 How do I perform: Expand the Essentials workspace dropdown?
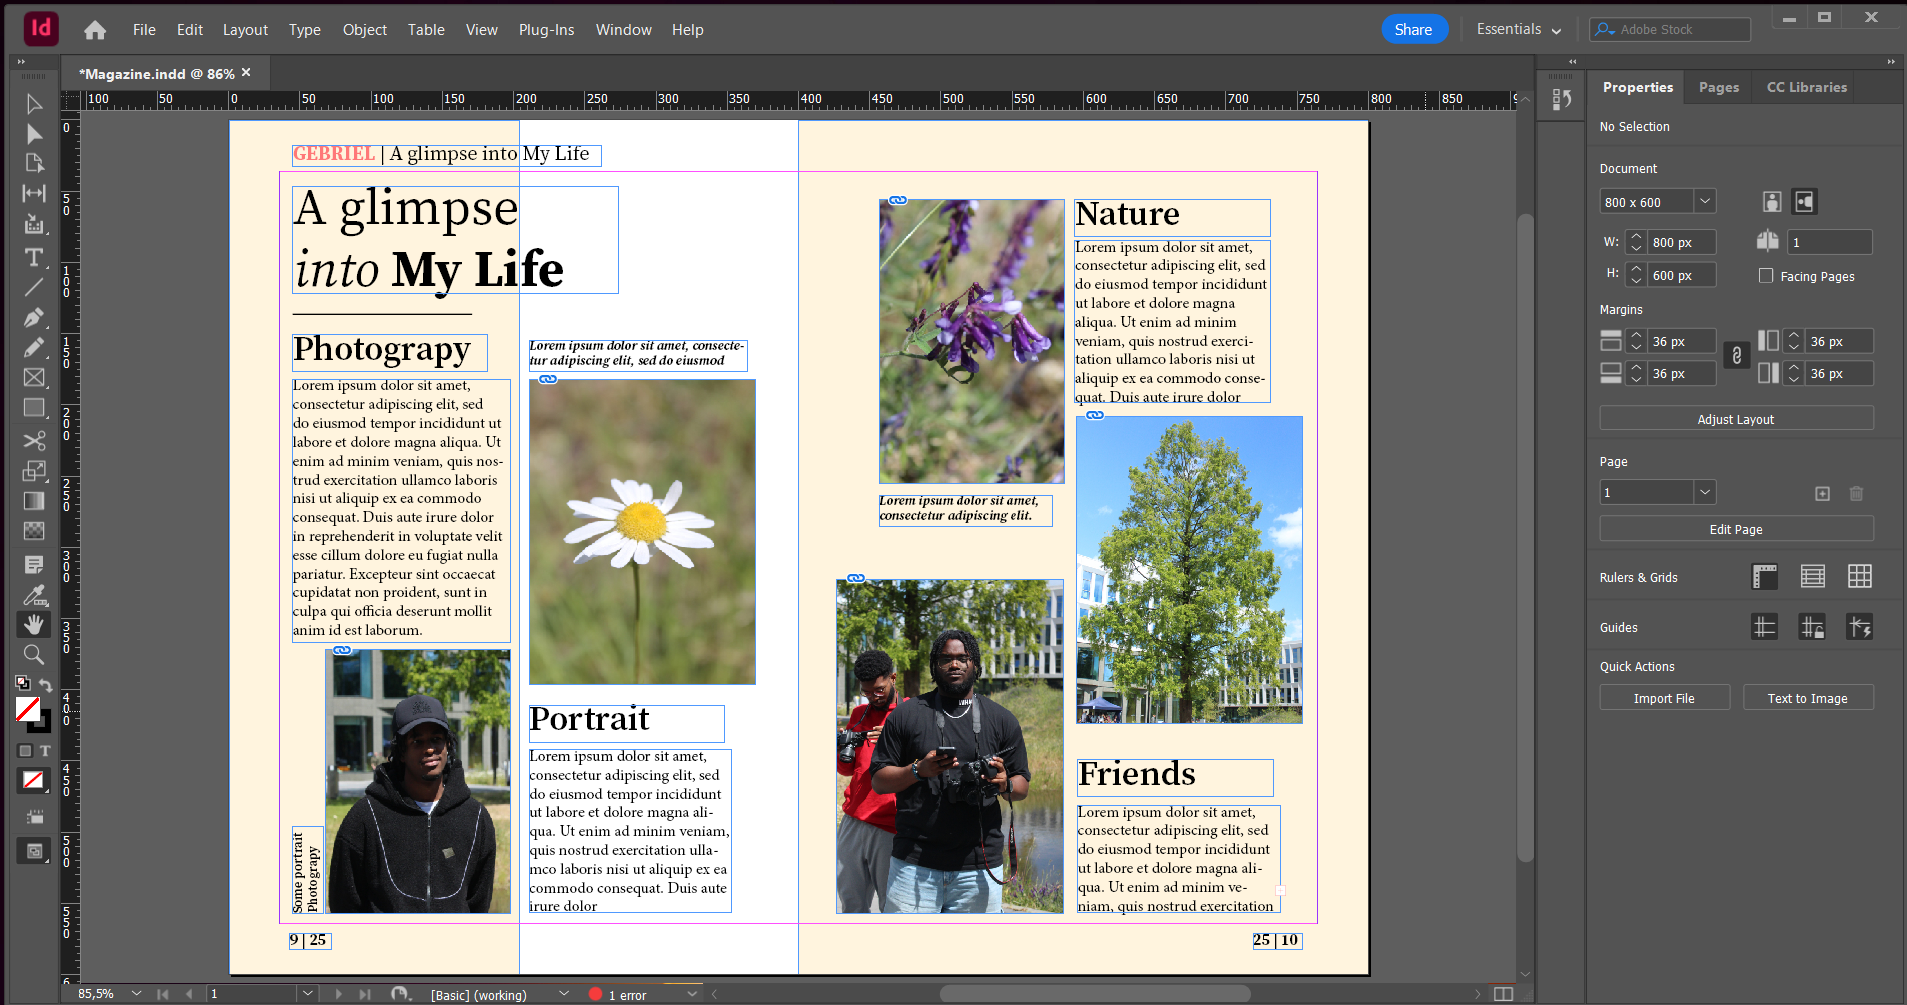[1518, 30]
